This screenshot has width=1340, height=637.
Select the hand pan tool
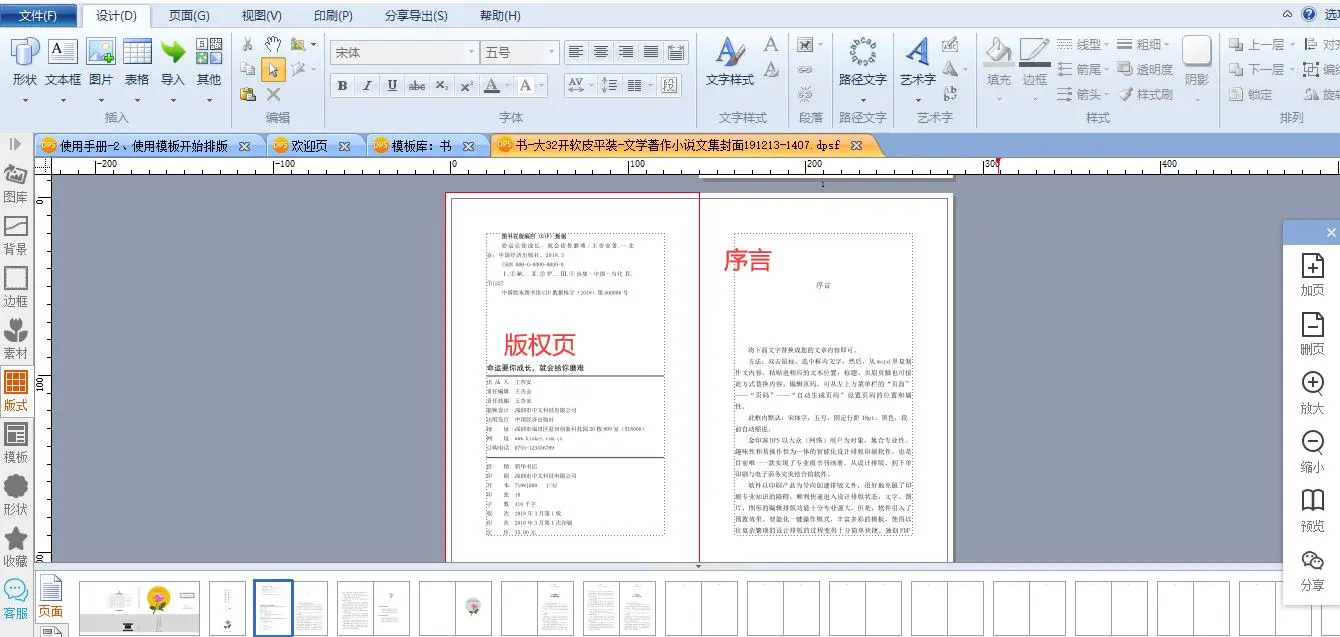click(273, 44)
